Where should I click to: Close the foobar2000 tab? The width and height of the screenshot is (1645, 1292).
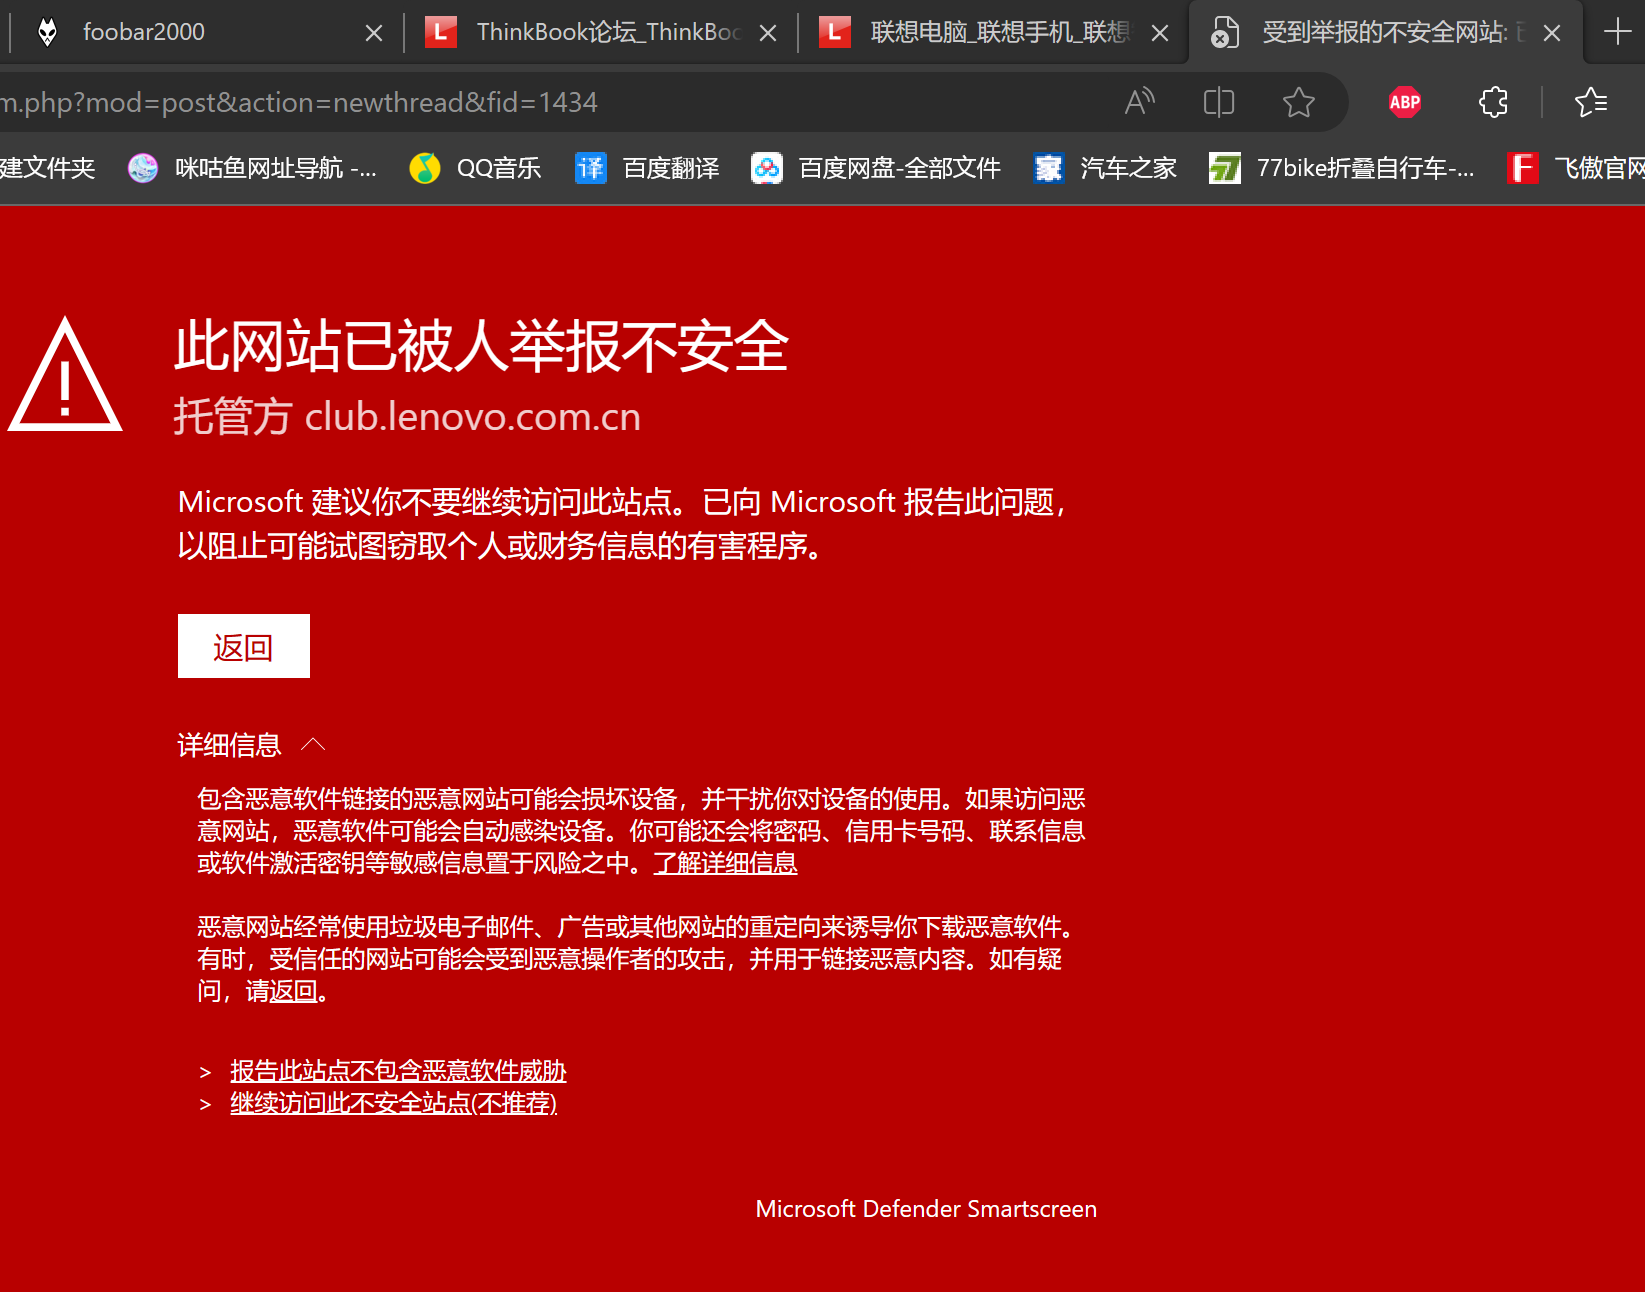(374, 33)
